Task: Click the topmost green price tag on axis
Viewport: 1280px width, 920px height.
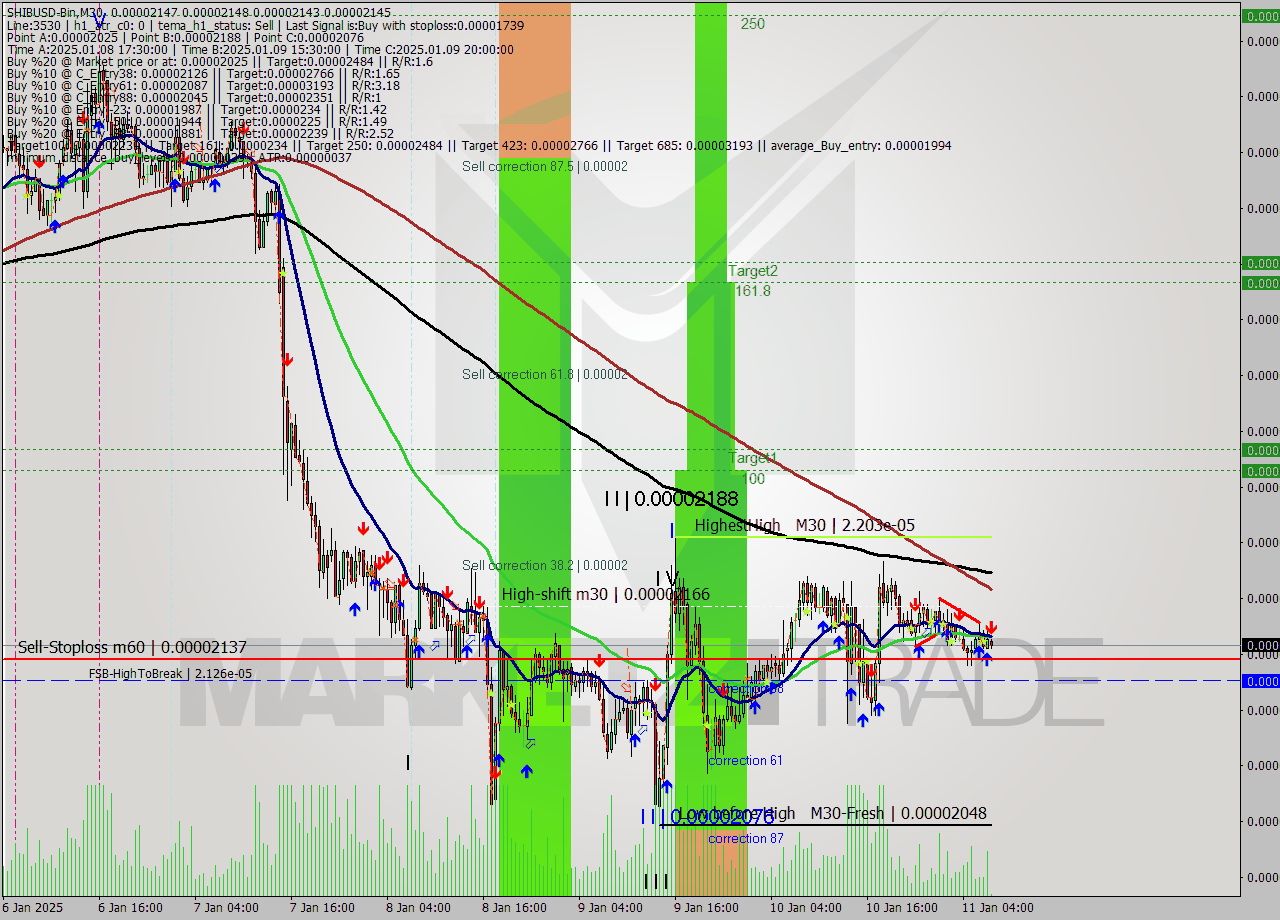Action: [1260, 15]
